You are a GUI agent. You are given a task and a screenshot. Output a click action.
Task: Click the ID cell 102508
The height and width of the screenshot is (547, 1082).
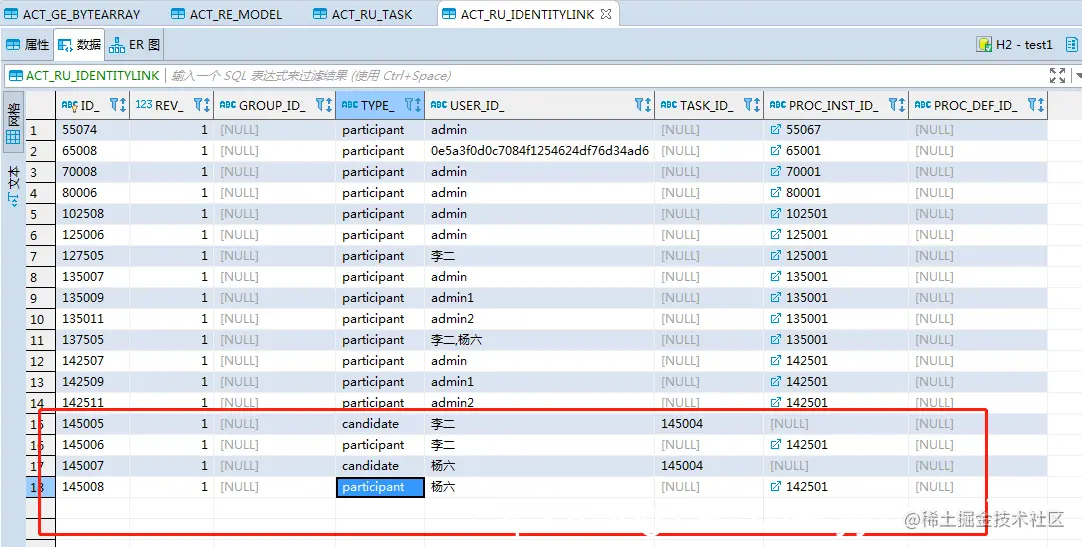click(x=92, y=214)
